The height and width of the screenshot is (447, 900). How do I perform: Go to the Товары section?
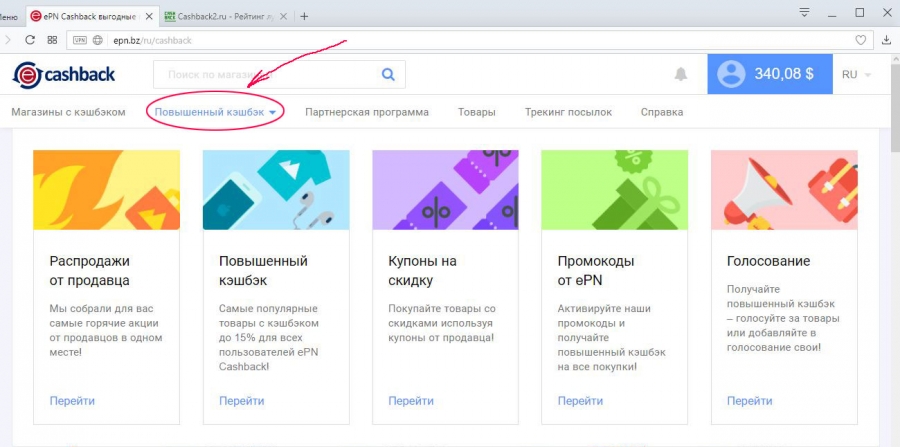pyautogui.click(x=476, y=112)
